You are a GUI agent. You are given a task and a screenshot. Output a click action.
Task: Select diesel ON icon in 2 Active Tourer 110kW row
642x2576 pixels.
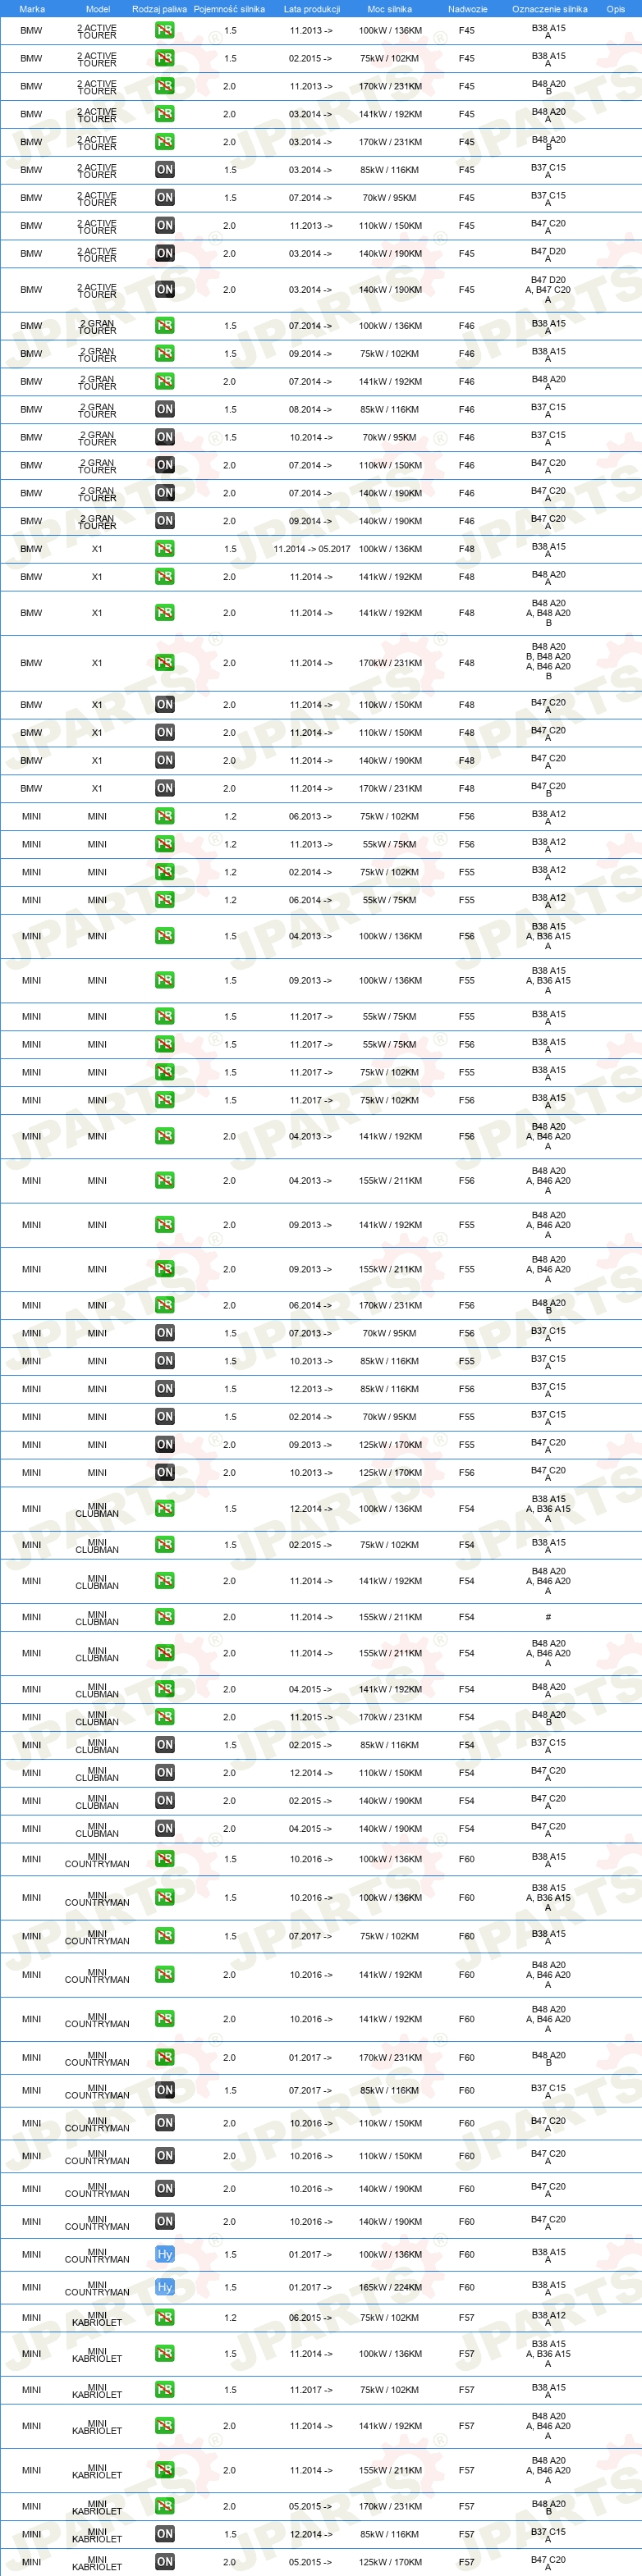[x=165, y=226]
